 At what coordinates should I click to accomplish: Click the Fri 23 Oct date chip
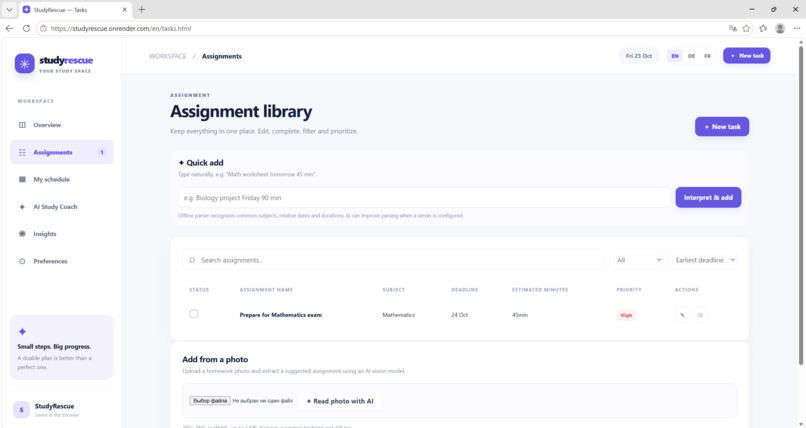click(x=638, y=56)
